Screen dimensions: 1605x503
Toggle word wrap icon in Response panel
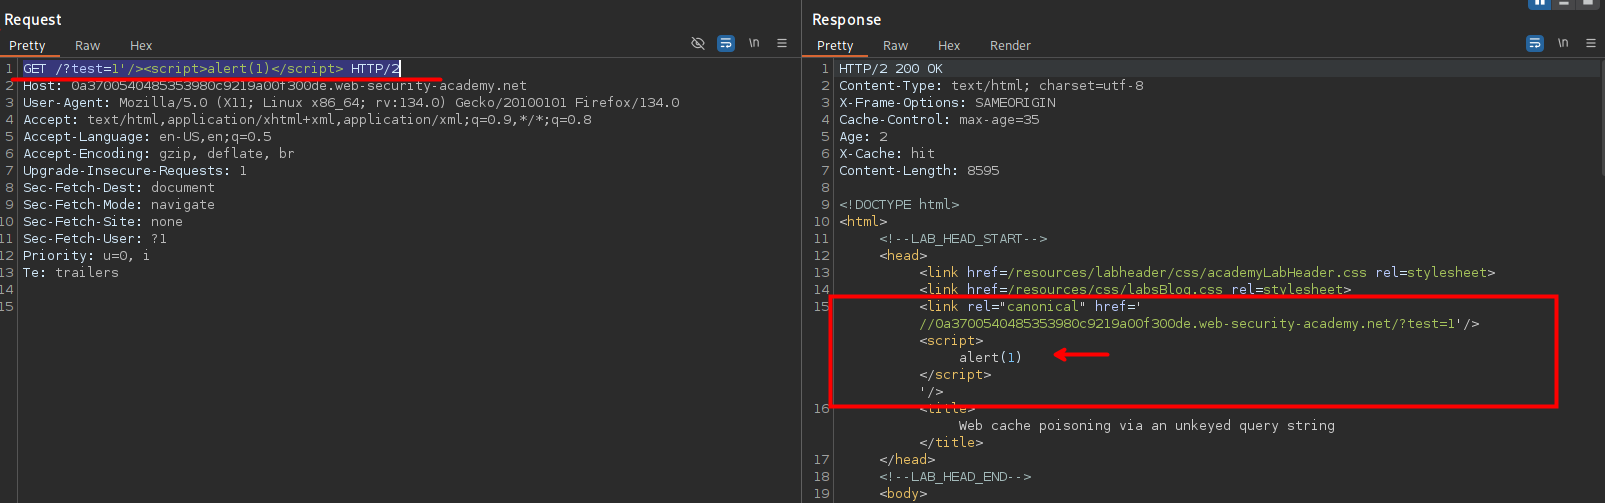[x=1535, y=43]
